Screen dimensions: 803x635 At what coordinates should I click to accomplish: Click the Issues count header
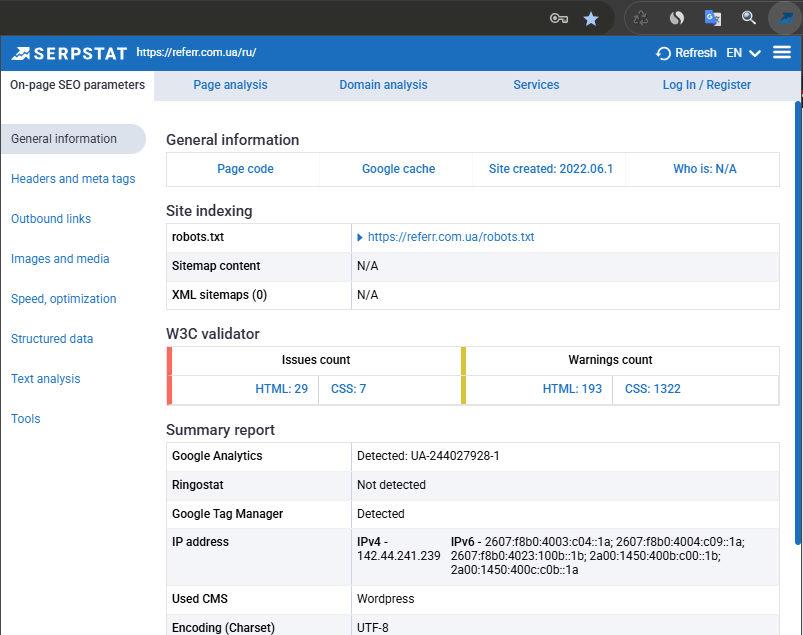[x=316, y=360]
